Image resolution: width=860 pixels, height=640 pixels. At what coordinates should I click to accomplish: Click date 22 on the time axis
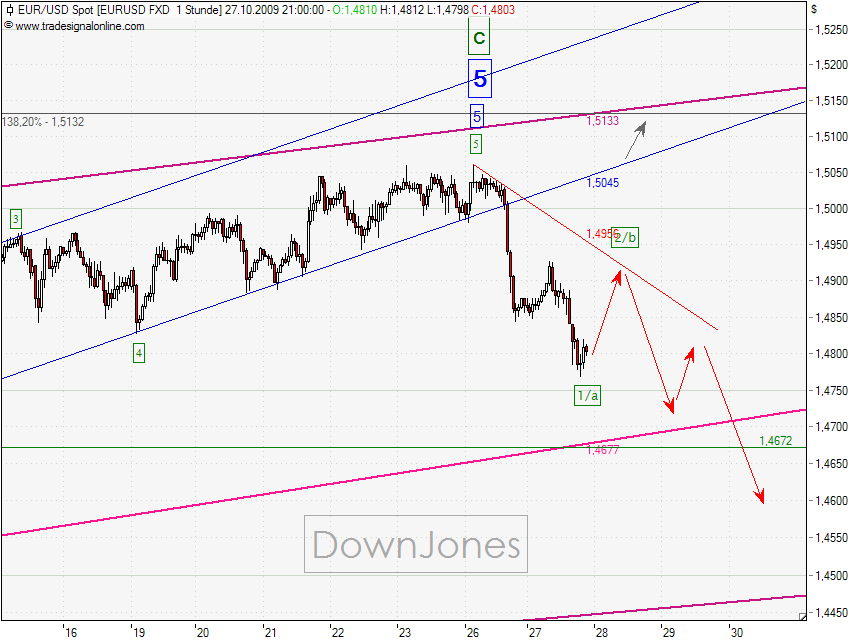tap(338, 632)
